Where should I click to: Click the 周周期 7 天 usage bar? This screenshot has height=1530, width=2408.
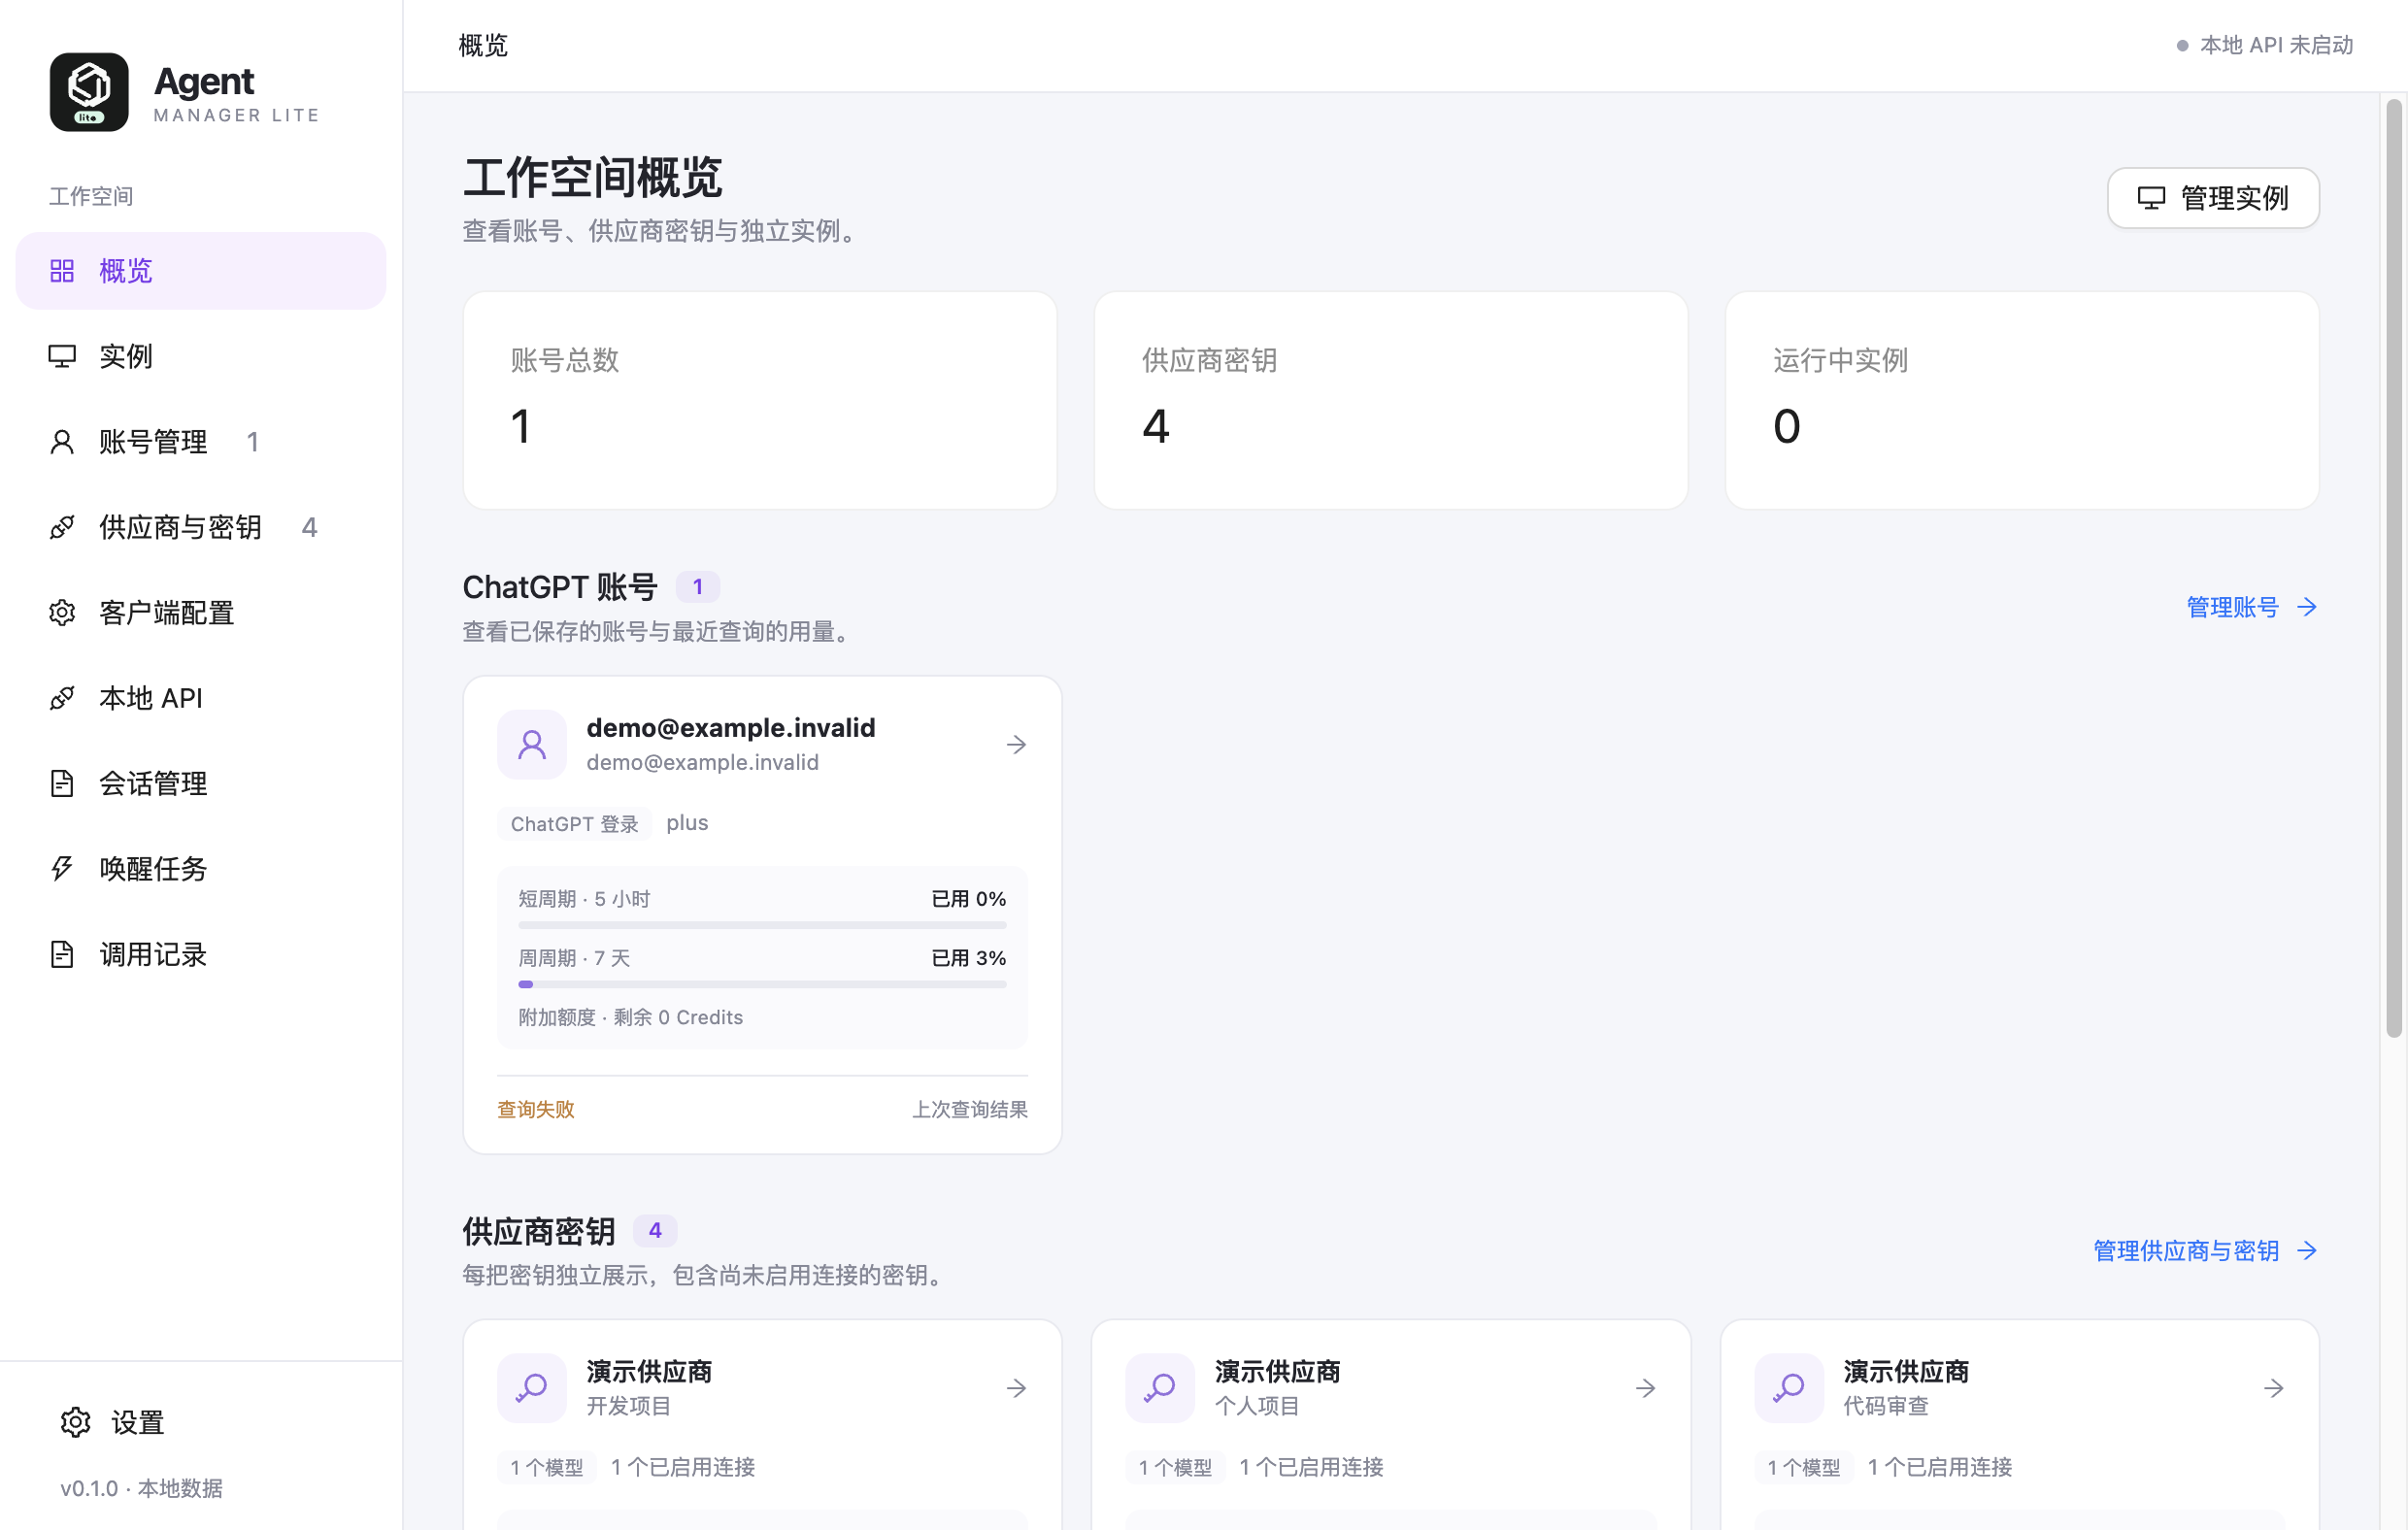762,985
